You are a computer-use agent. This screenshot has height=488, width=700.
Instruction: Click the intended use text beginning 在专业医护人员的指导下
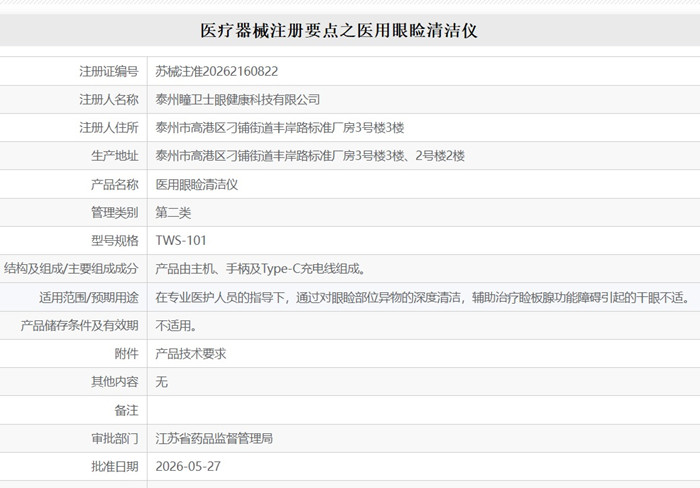pyautogui.click(x=423, y=297)
